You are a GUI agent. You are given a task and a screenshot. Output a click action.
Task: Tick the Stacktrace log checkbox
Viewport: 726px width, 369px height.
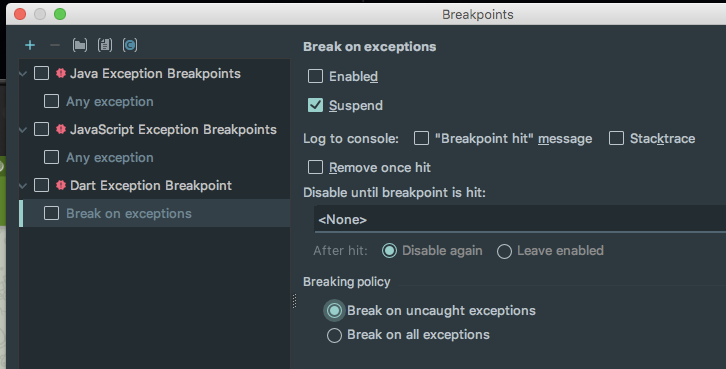click(x=616, y=138)
